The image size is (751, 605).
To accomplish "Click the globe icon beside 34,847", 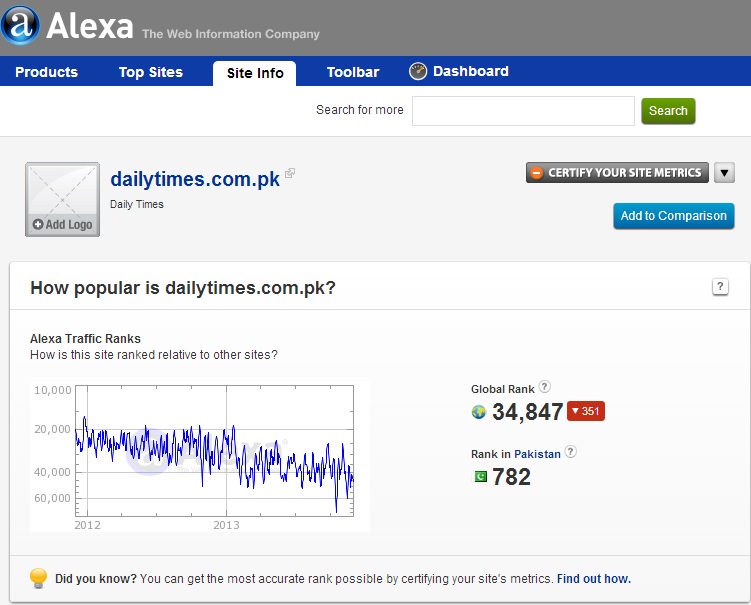I will pos(478,412).
